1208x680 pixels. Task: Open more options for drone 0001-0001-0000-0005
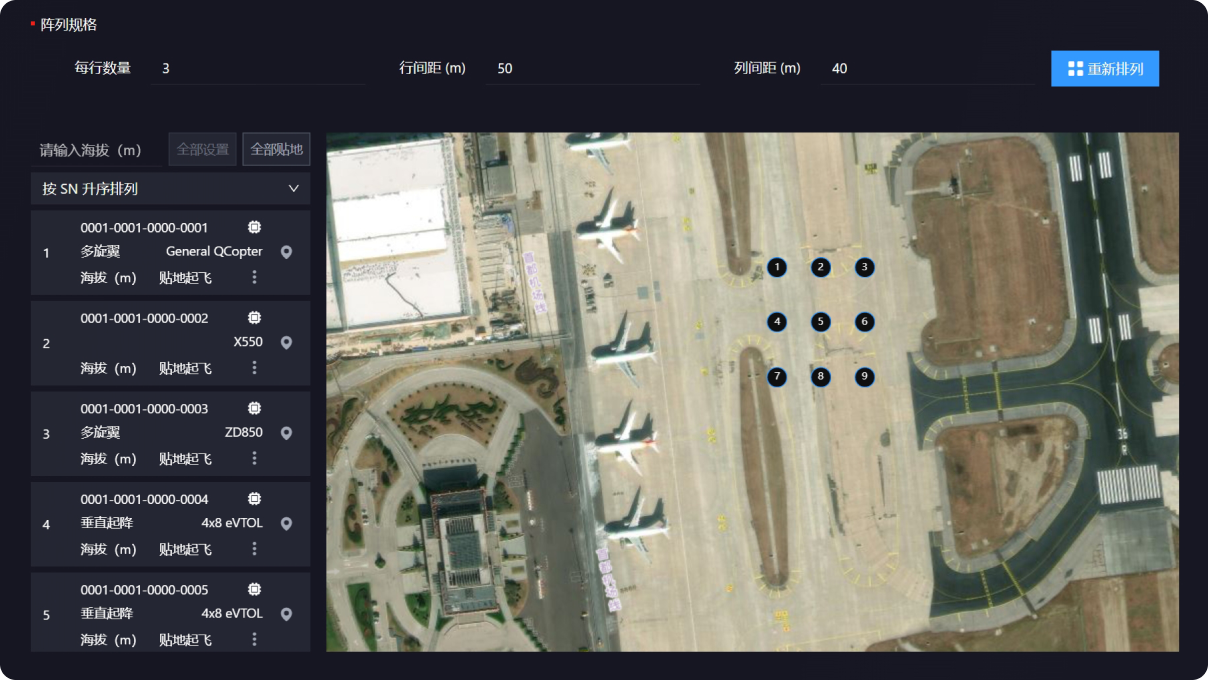254,639
